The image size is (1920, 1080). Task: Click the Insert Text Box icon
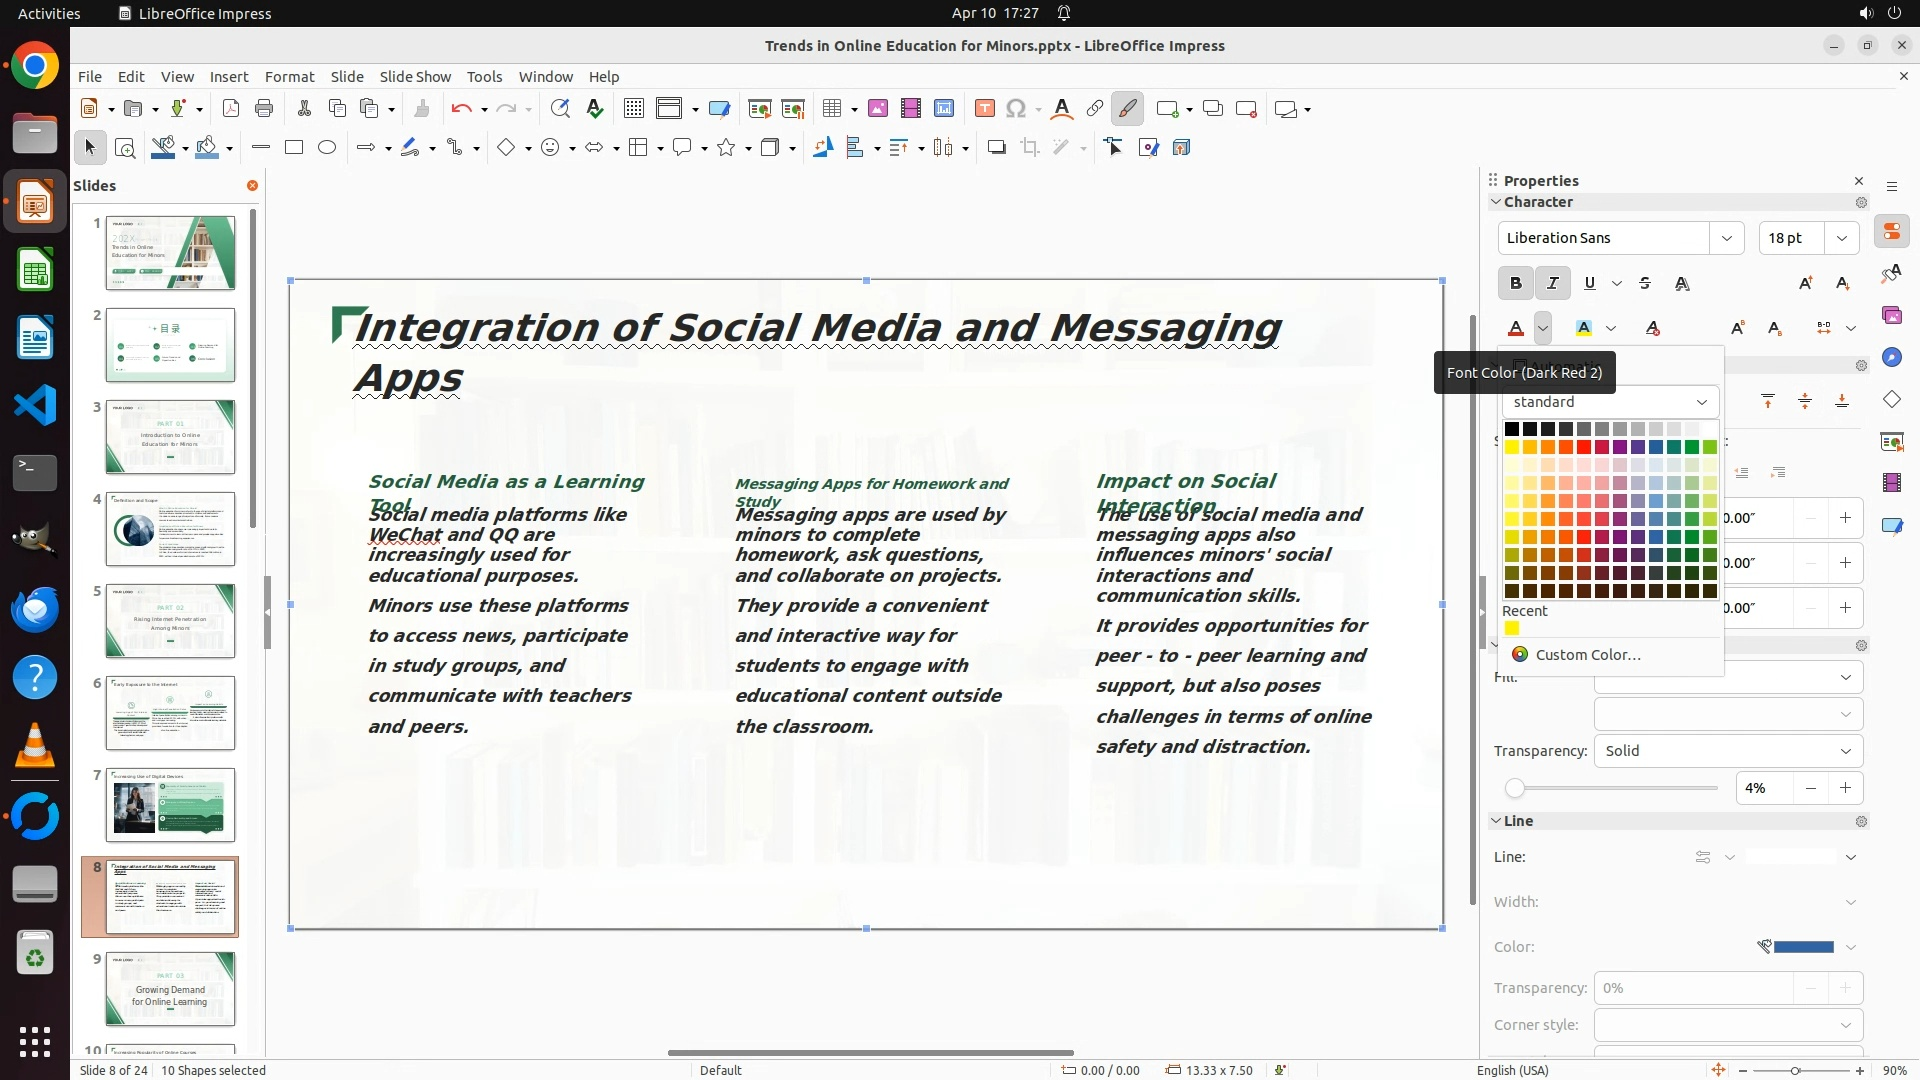pos(984,109)
